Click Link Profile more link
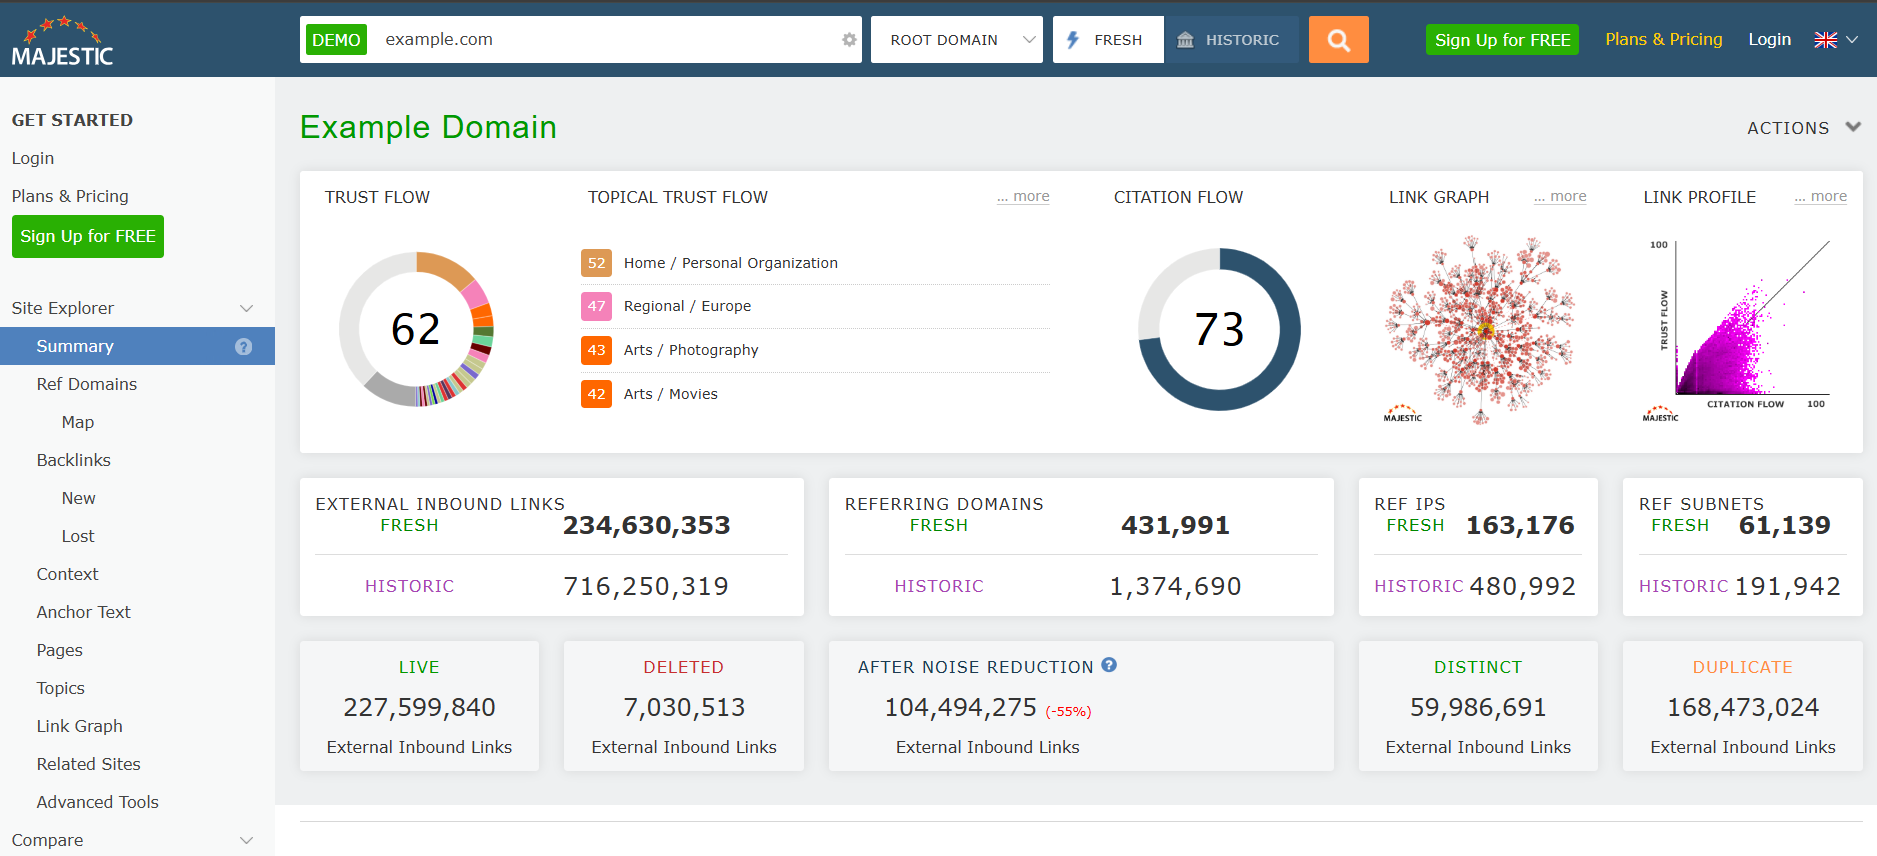Viewport: 1877px width, 856px height. tap(1820, 196)
